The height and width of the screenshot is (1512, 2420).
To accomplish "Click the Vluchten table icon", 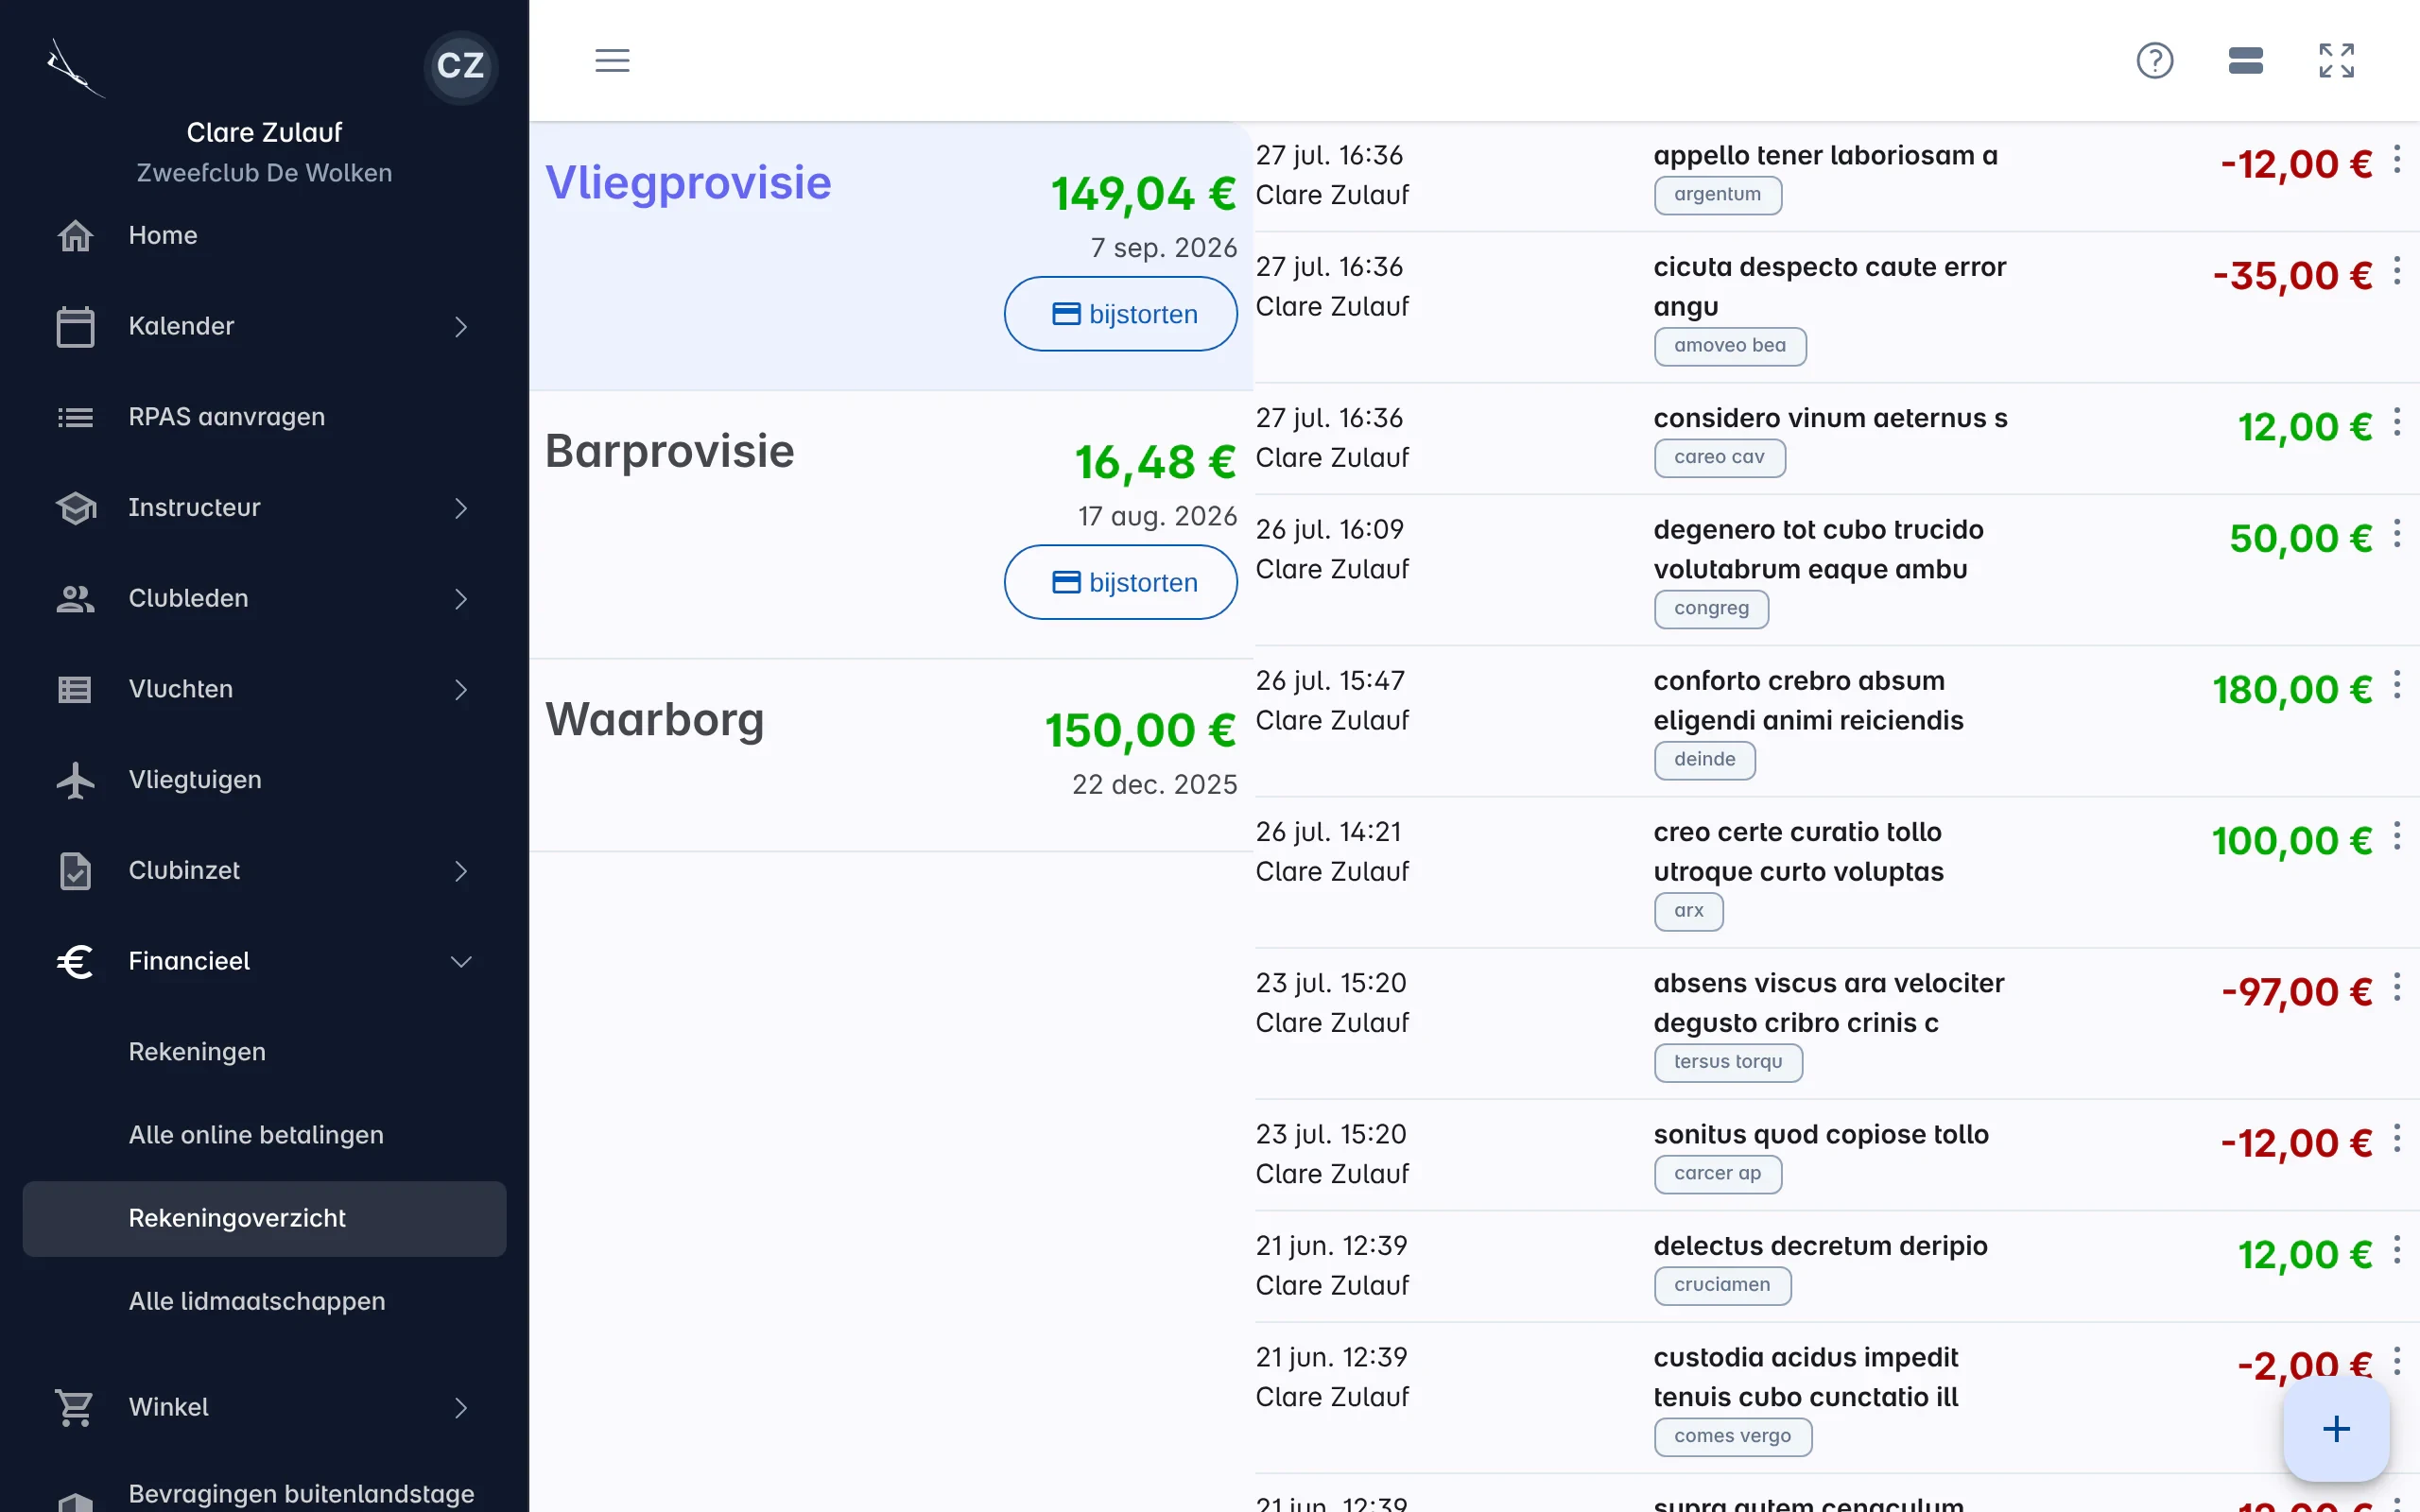I will [x=75, y=690].
